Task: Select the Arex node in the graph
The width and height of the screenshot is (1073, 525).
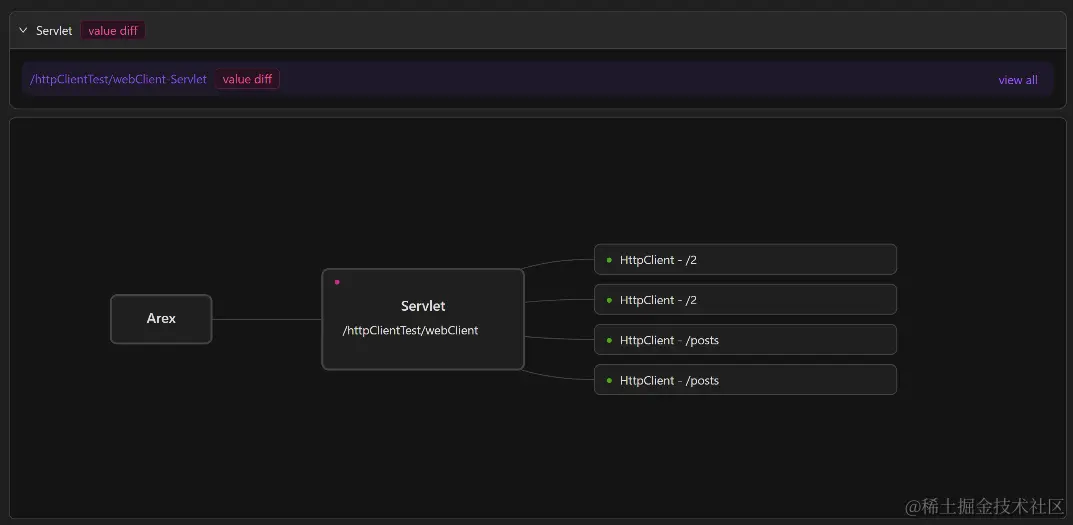Action: pyautogui.click(x=161, y=319)
